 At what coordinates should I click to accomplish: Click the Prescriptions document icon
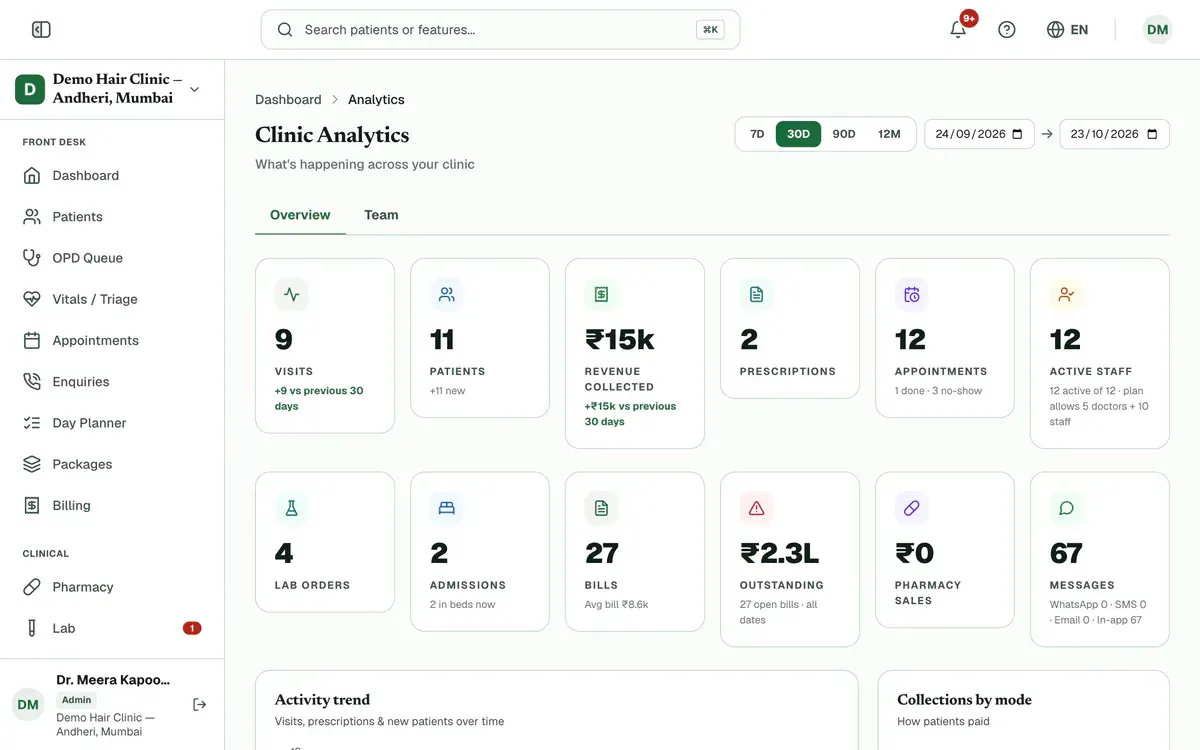[x=756, y=294]
